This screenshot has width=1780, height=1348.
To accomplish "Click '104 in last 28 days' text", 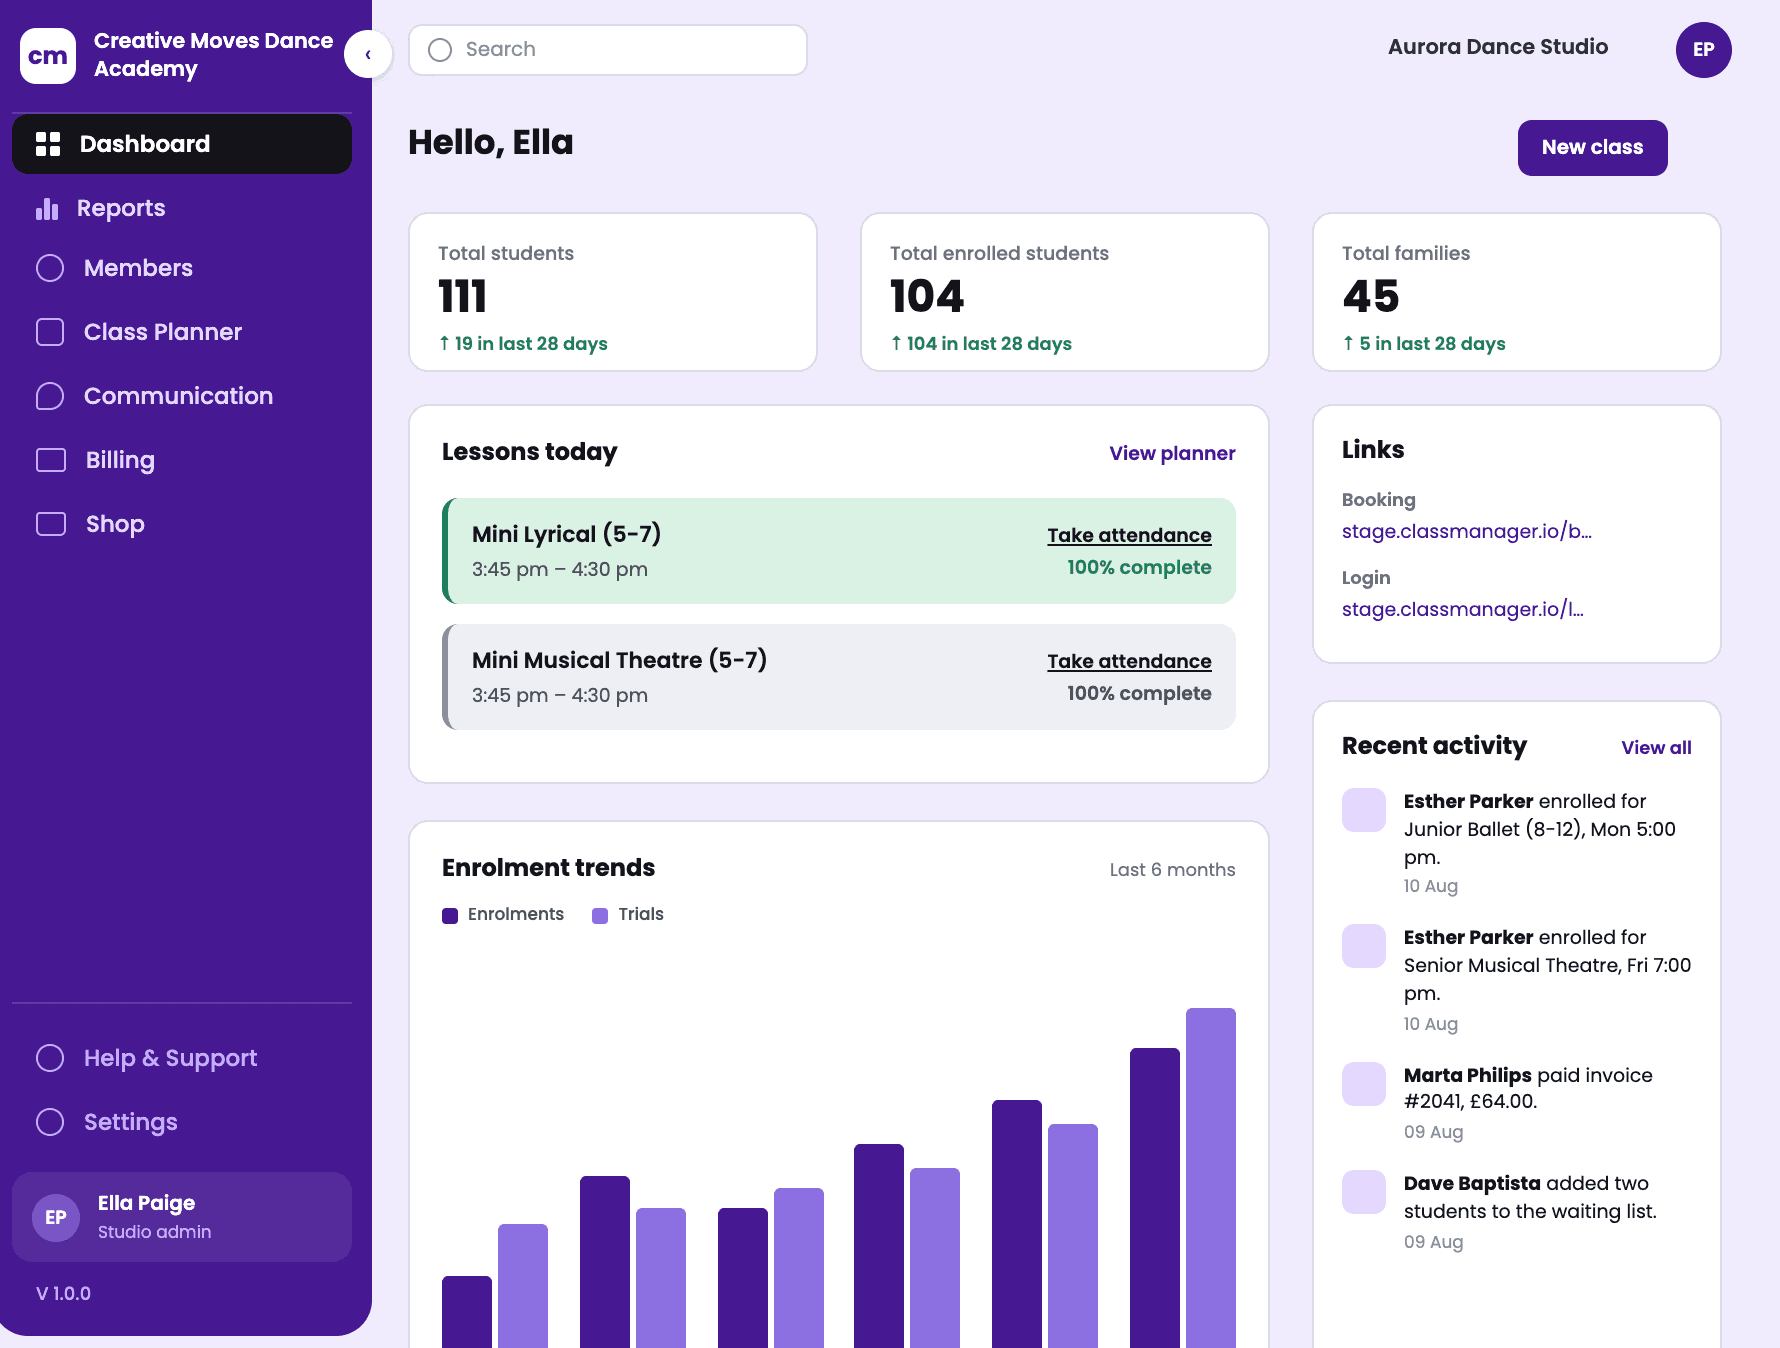I will [x=989, y=343].
